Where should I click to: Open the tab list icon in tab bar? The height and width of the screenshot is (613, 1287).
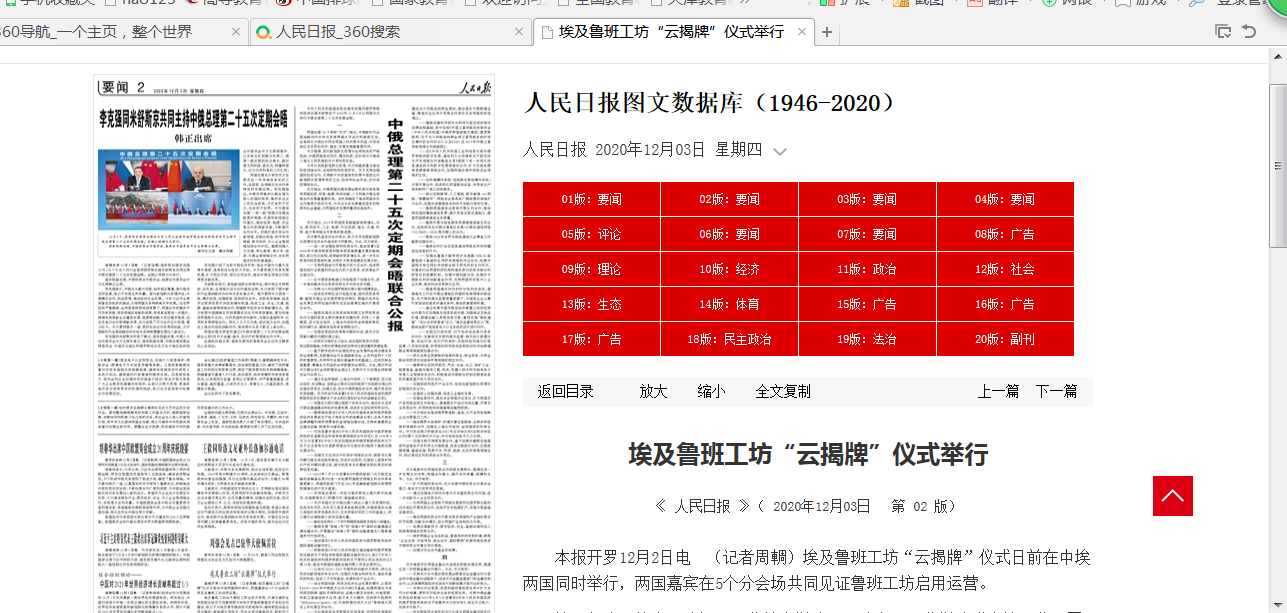pyautogui.click(x=1222, y=32)
